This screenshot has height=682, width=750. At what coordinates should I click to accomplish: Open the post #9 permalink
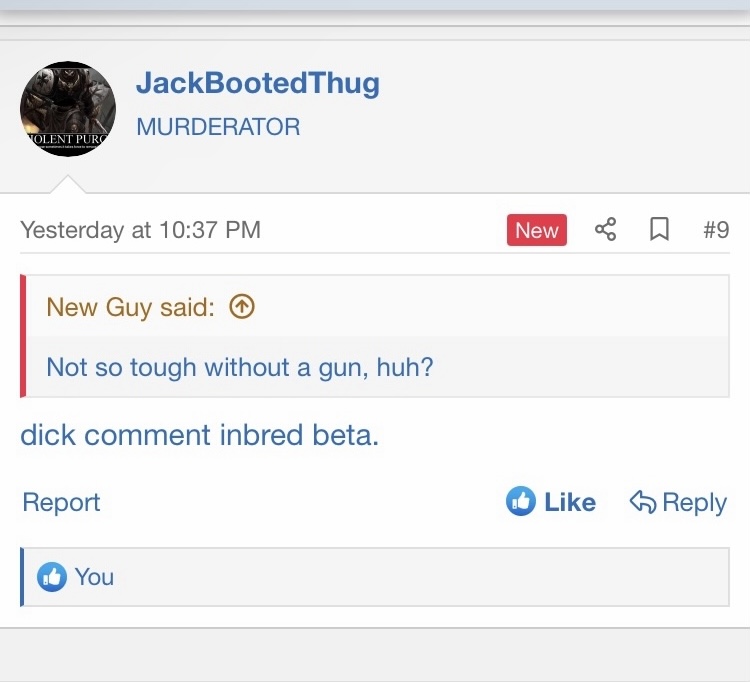(x=716, y=229)
